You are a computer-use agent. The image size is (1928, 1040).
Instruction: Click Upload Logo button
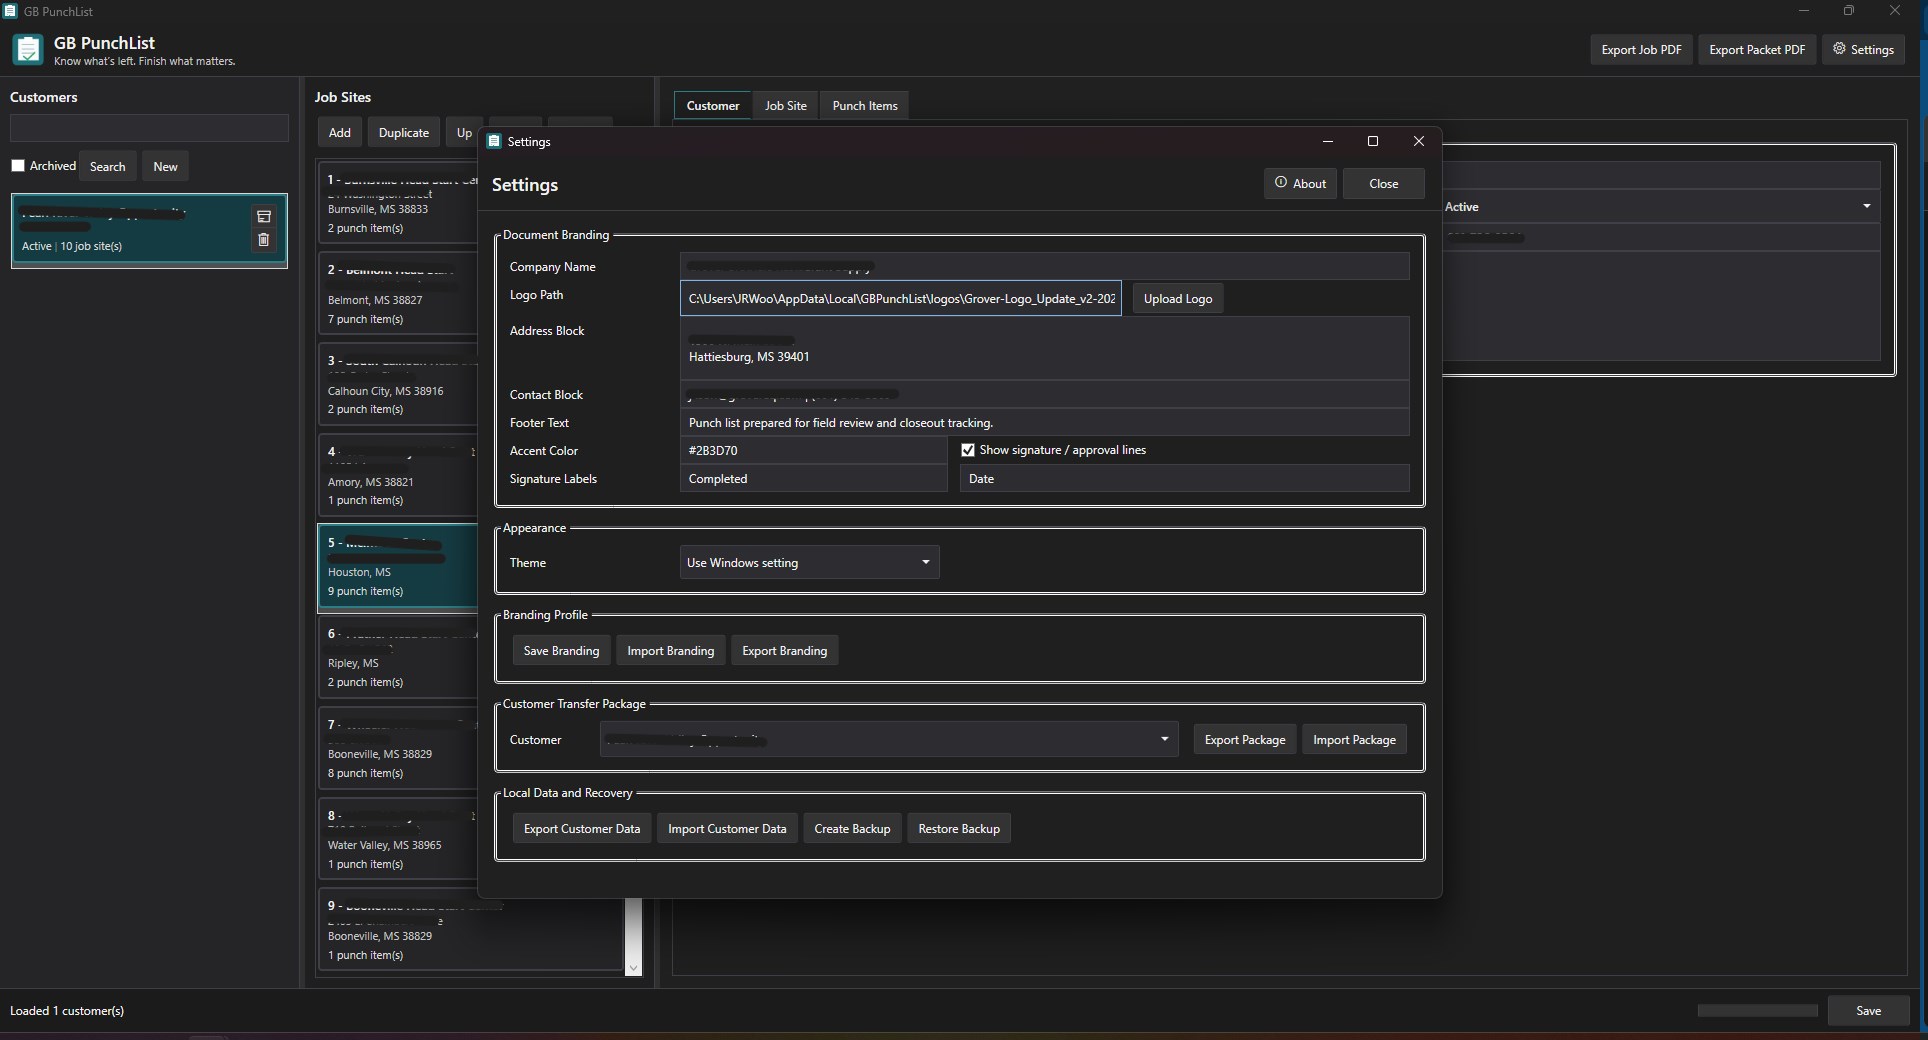(x=1178, y=299)
